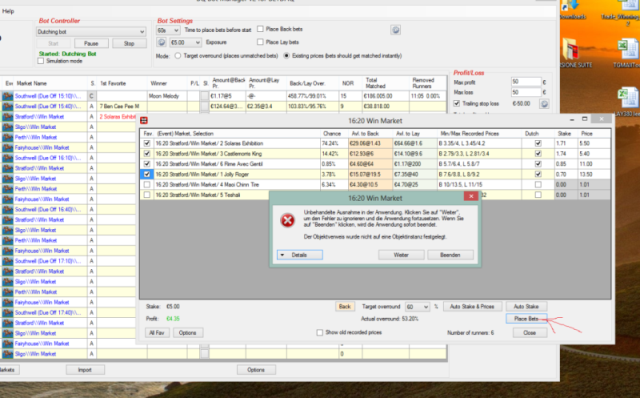This screenshot has width=640, height=398.
Task: Click the Moon Melody winner cell
Action: (167, 96)
